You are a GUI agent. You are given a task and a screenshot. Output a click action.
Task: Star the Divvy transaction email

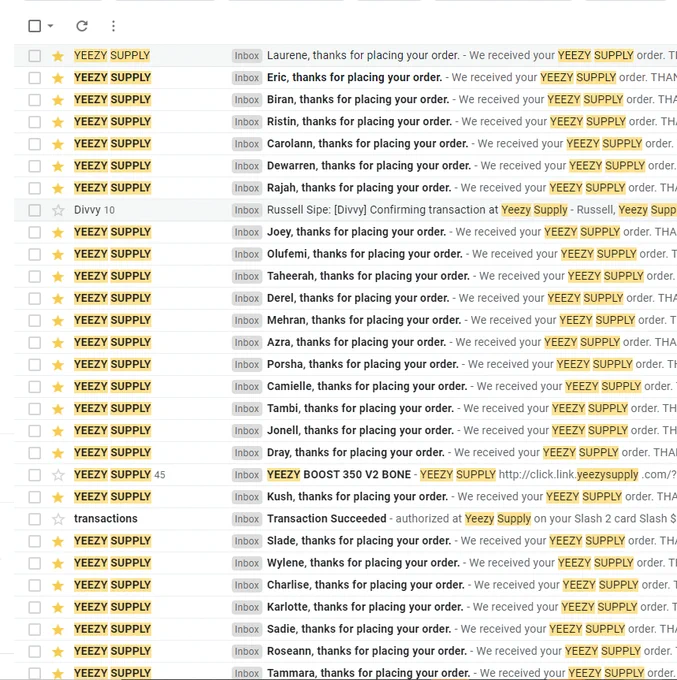(x=58, y=210)
